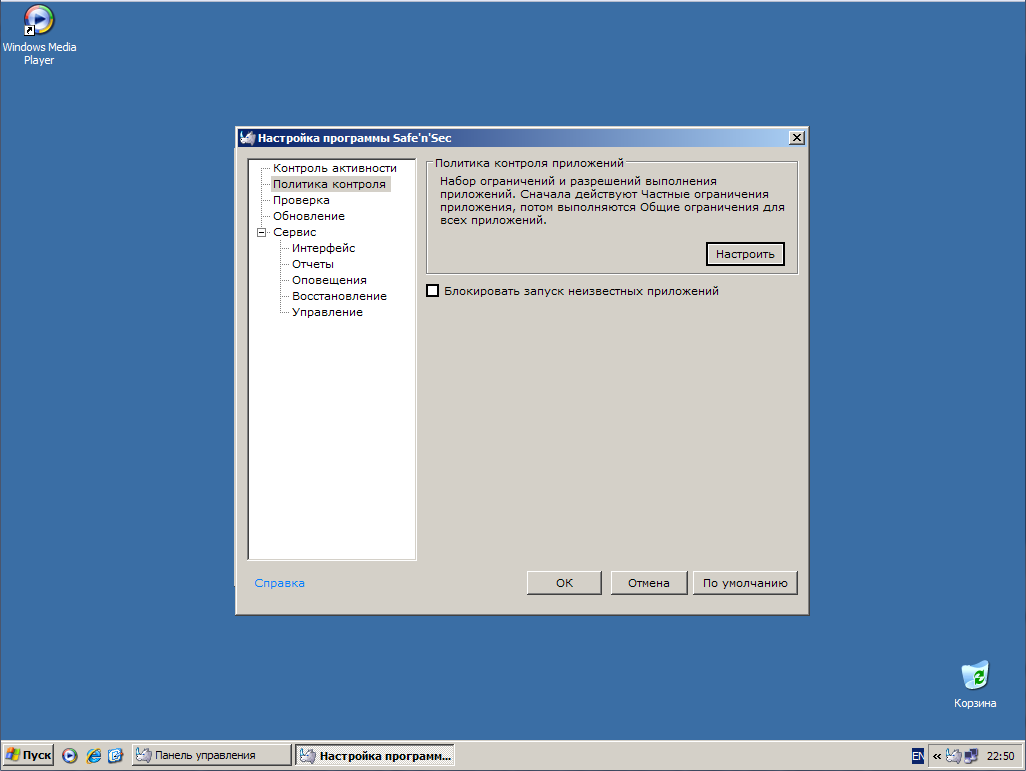Click the third quick launch icon beside Internet Explorer

pyautogui.click(x=115, y=755)
